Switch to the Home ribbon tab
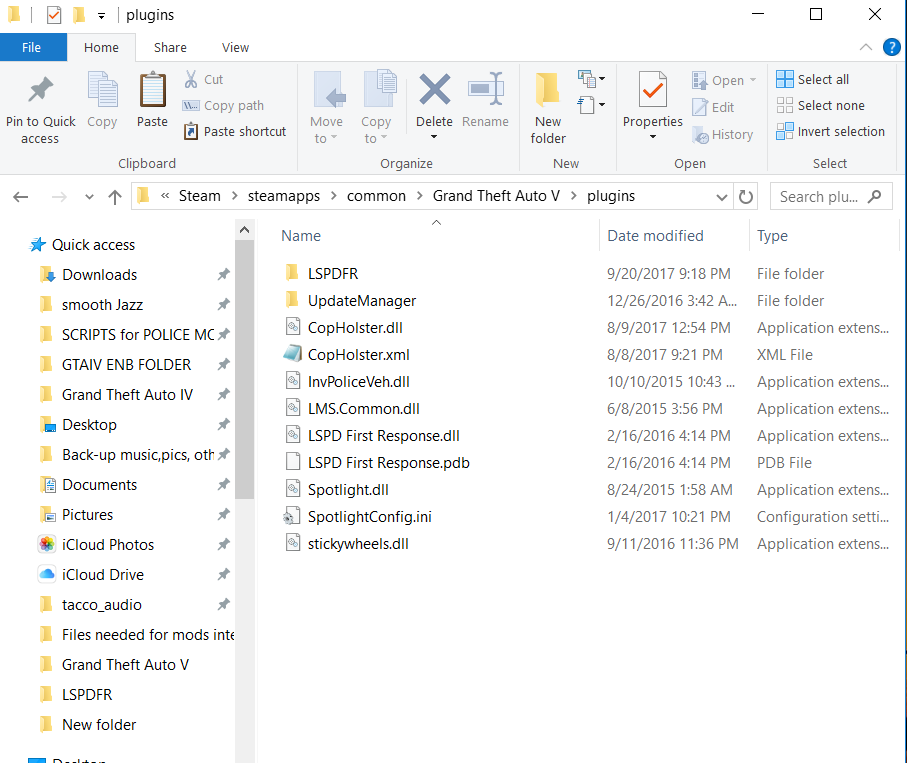The height and width of the screenshot is (763, 907). (101, 47)
